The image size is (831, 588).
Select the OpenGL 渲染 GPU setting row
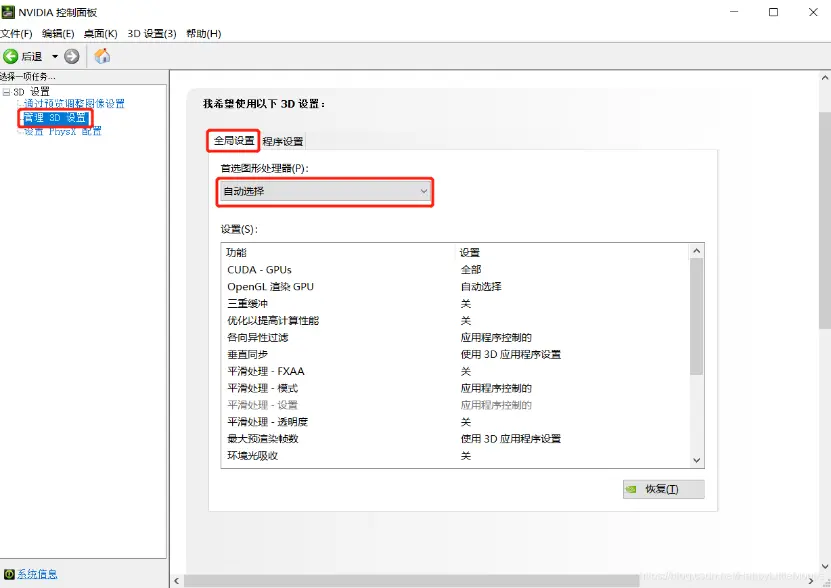coord(270,287)
